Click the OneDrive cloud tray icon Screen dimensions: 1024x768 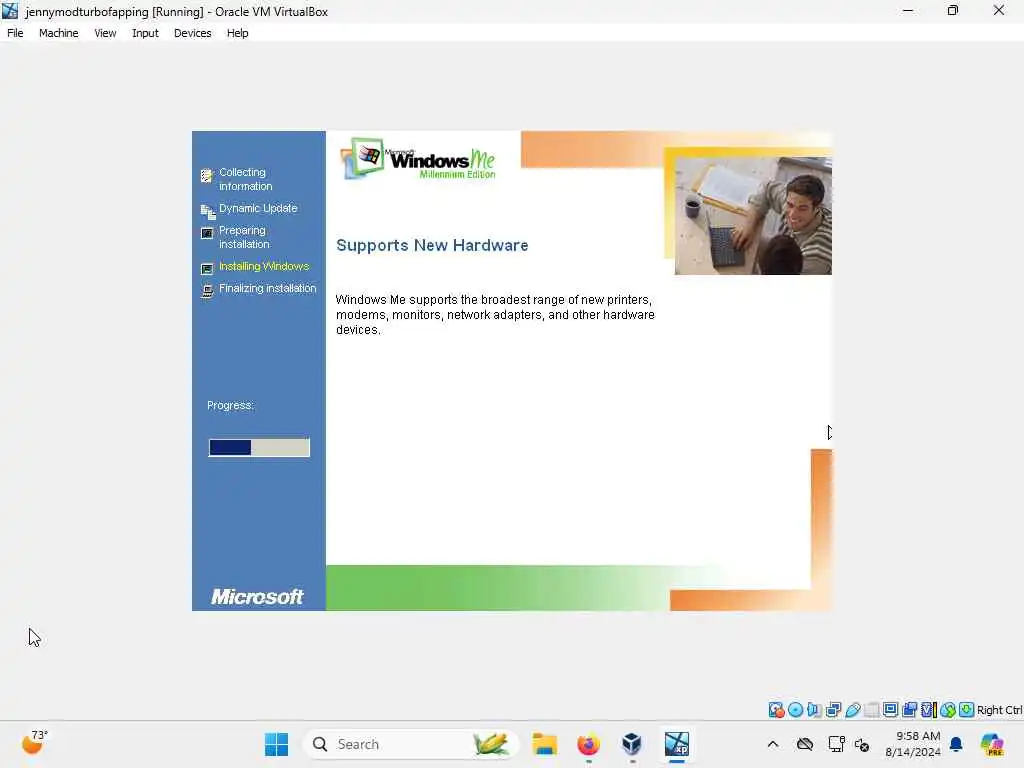805,744
